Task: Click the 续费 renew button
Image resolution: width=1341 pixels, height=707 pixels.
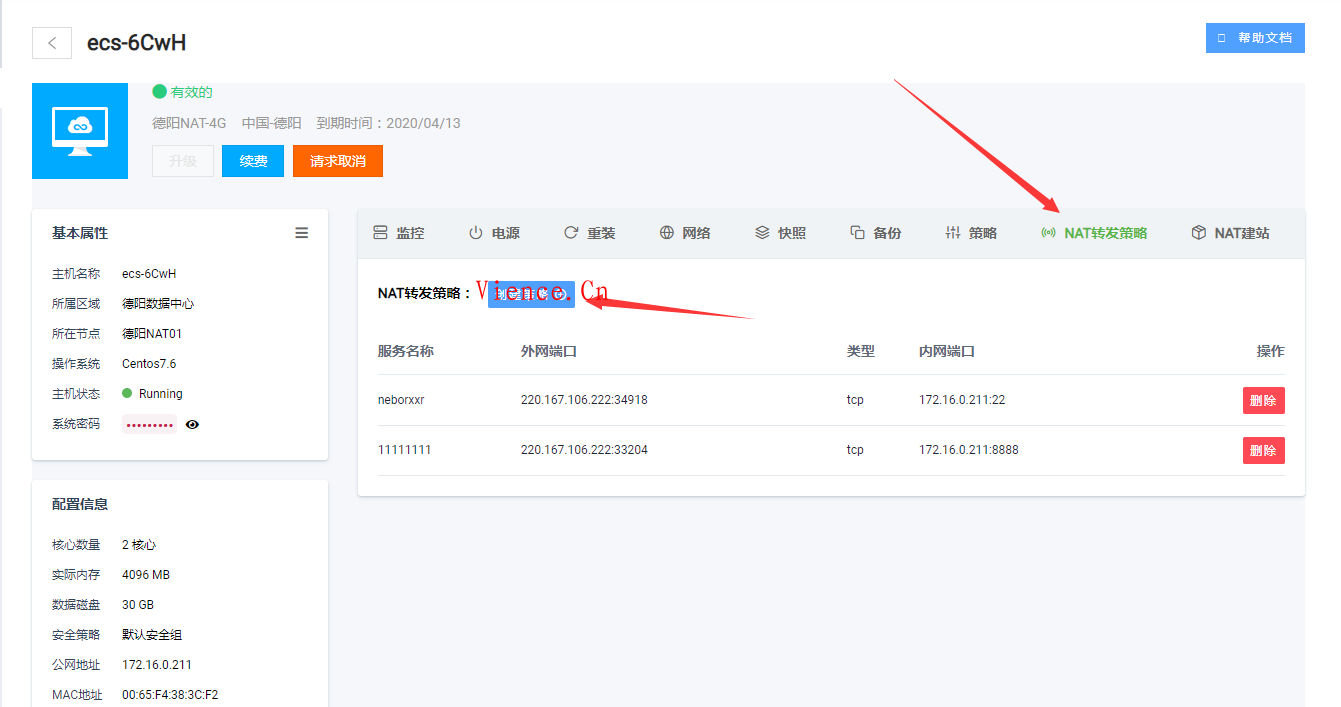Action: tap(253, 161)
